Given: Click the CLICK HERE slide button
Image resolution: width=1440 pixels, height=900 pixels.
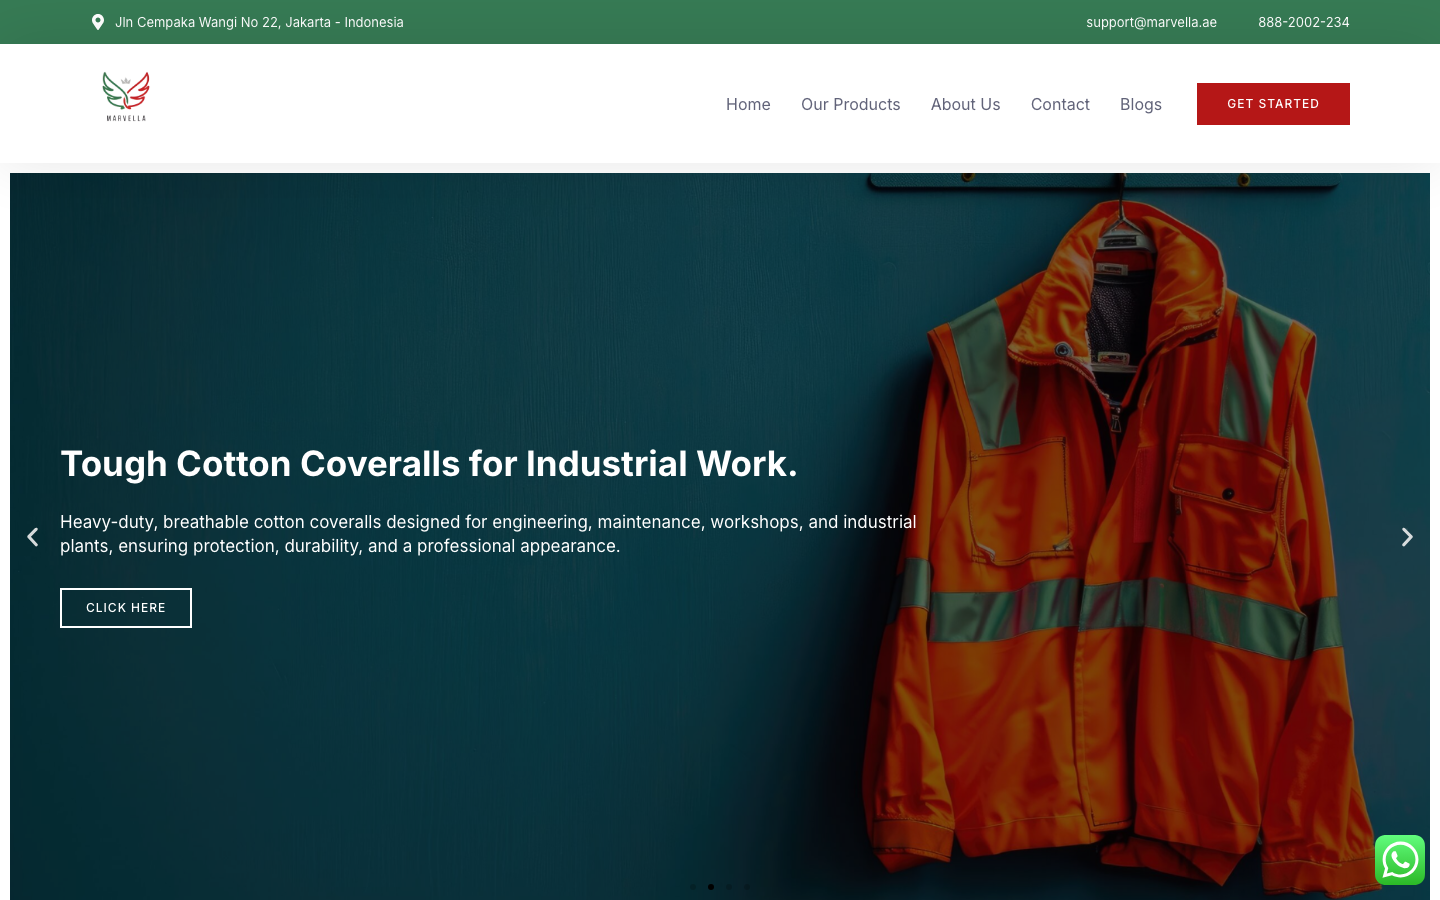Looking at the screenshot, I should [x=126, y=608].
